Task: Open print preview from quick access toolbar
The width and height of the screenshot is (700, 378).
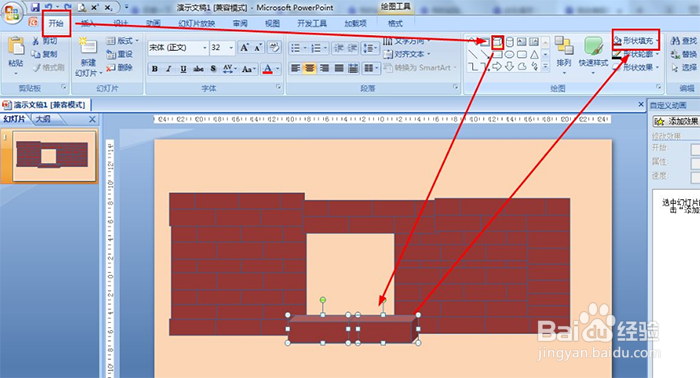Action: [x=82, y=8]
